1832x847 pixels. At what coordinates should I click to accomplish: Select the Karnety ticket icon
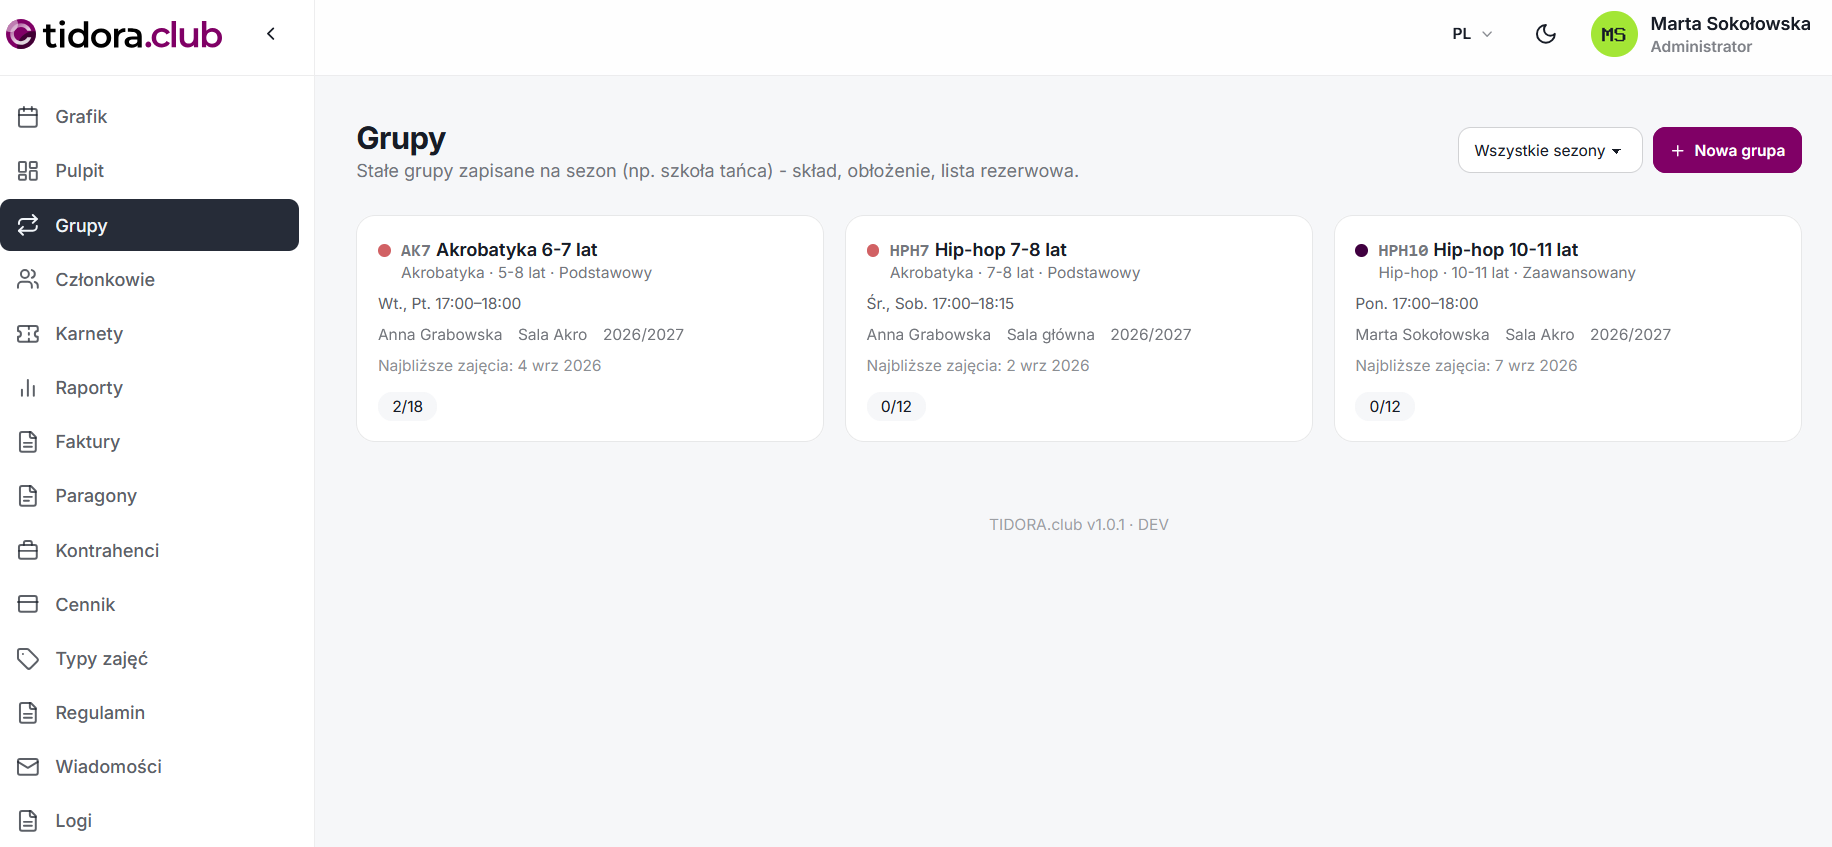click(28, 334)
